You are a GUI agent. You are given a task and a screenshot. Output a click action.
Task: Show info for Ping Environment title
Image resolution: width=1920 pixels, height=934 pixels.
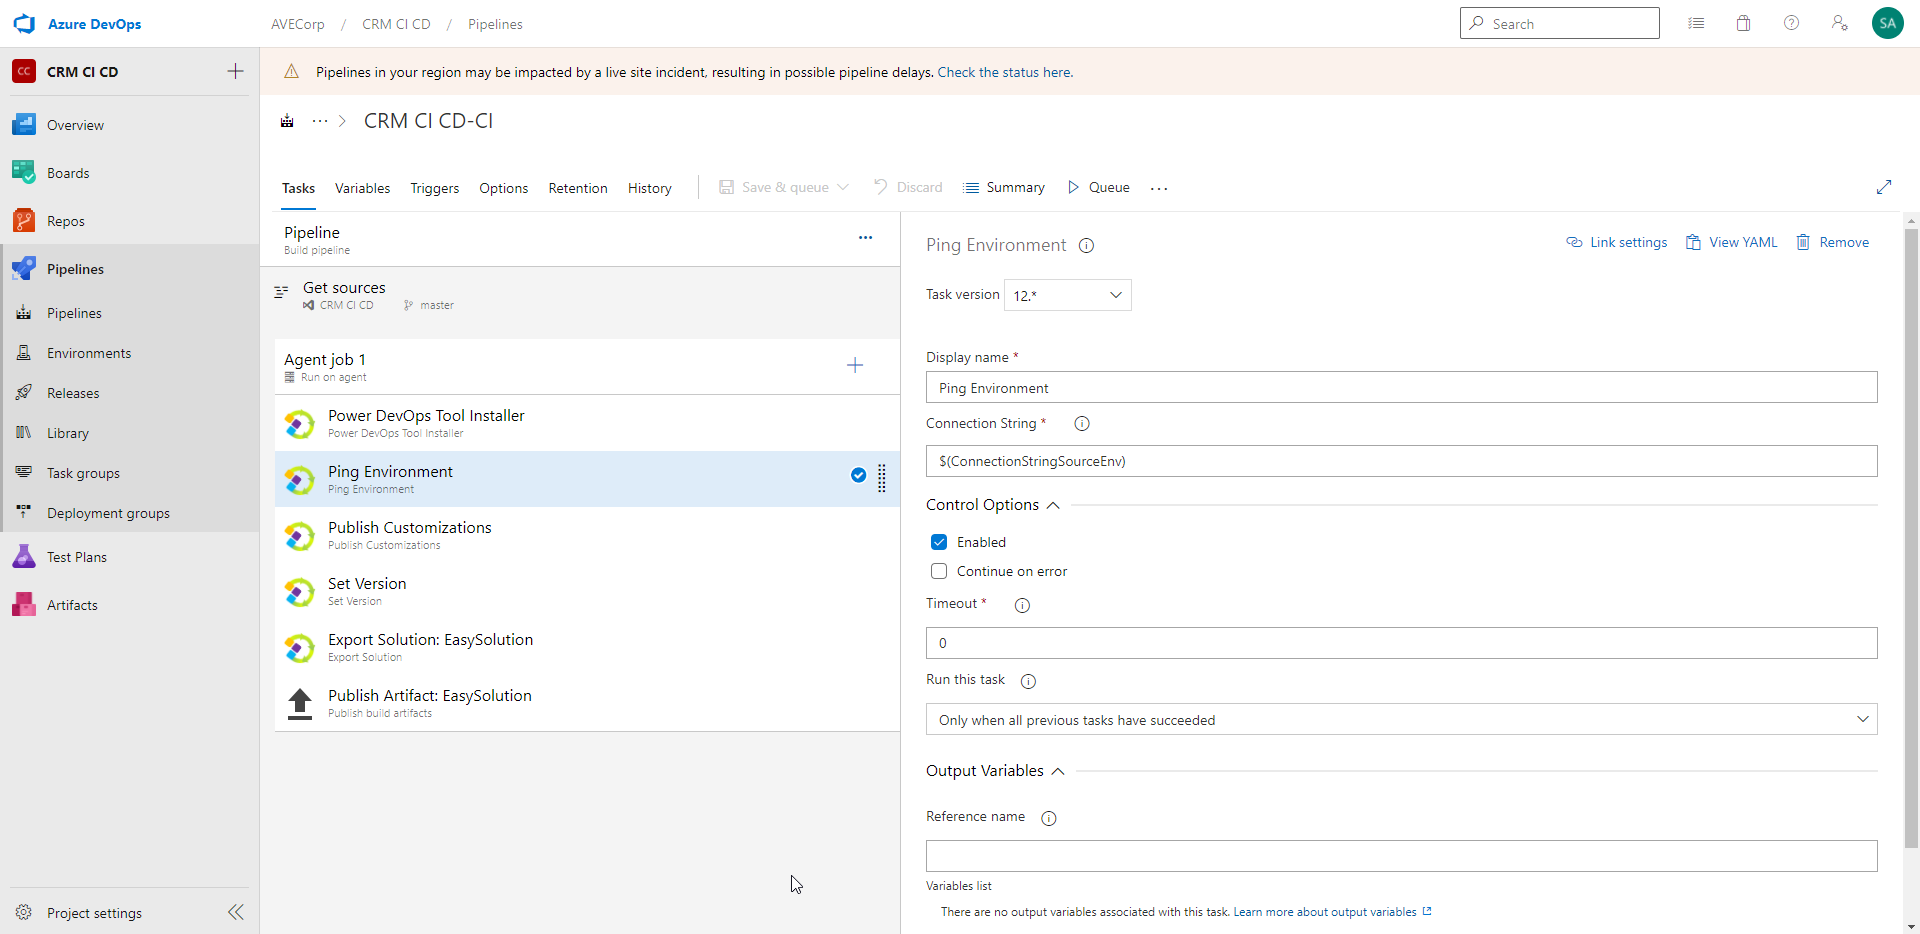coord(1086,246)
